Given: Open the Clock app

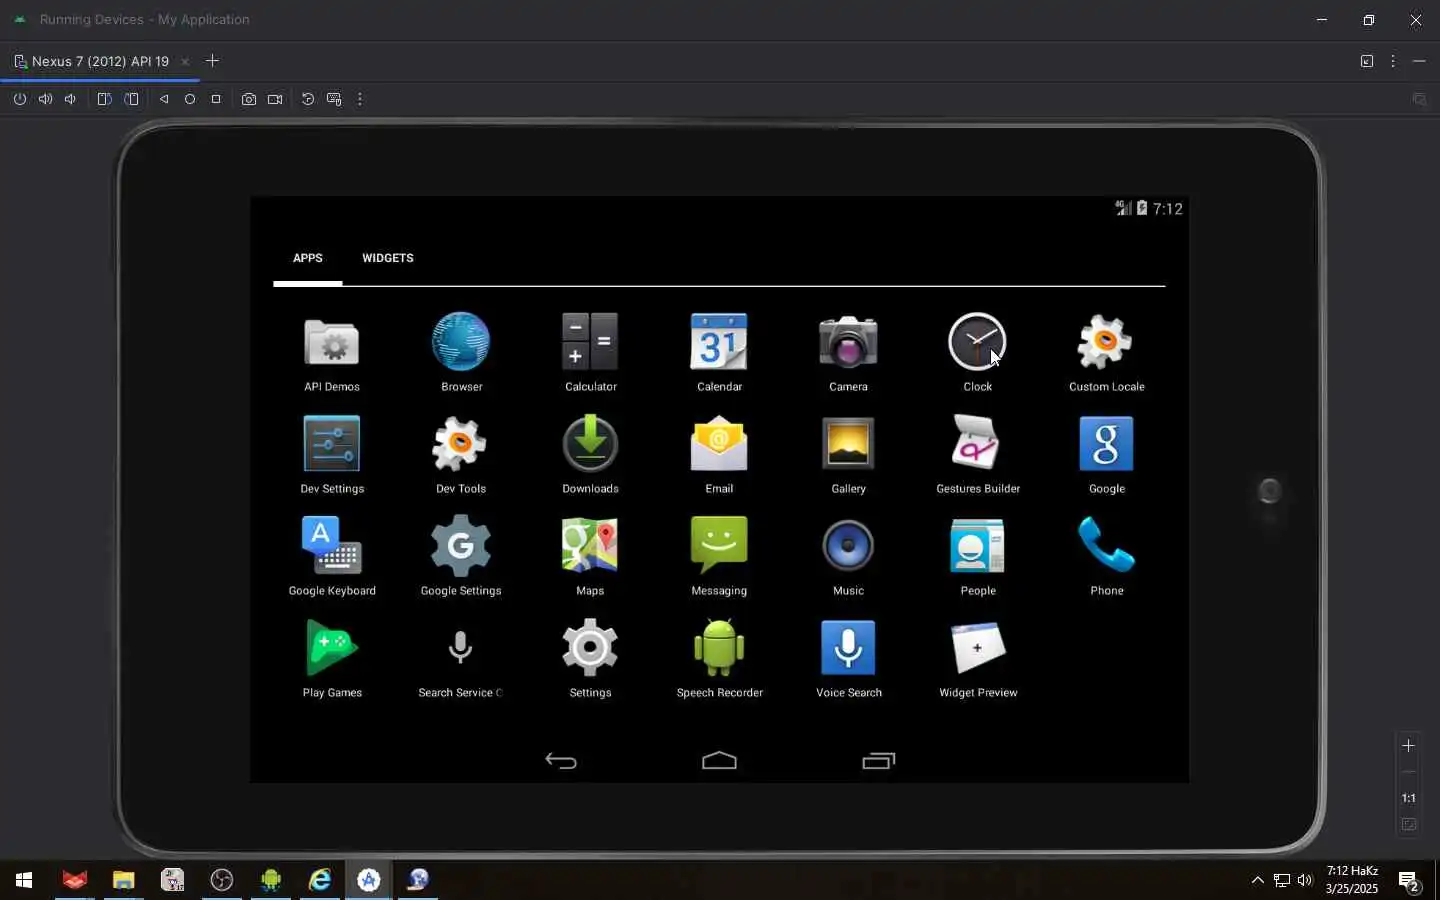Looking at the screenshot, I should [977, 353].
